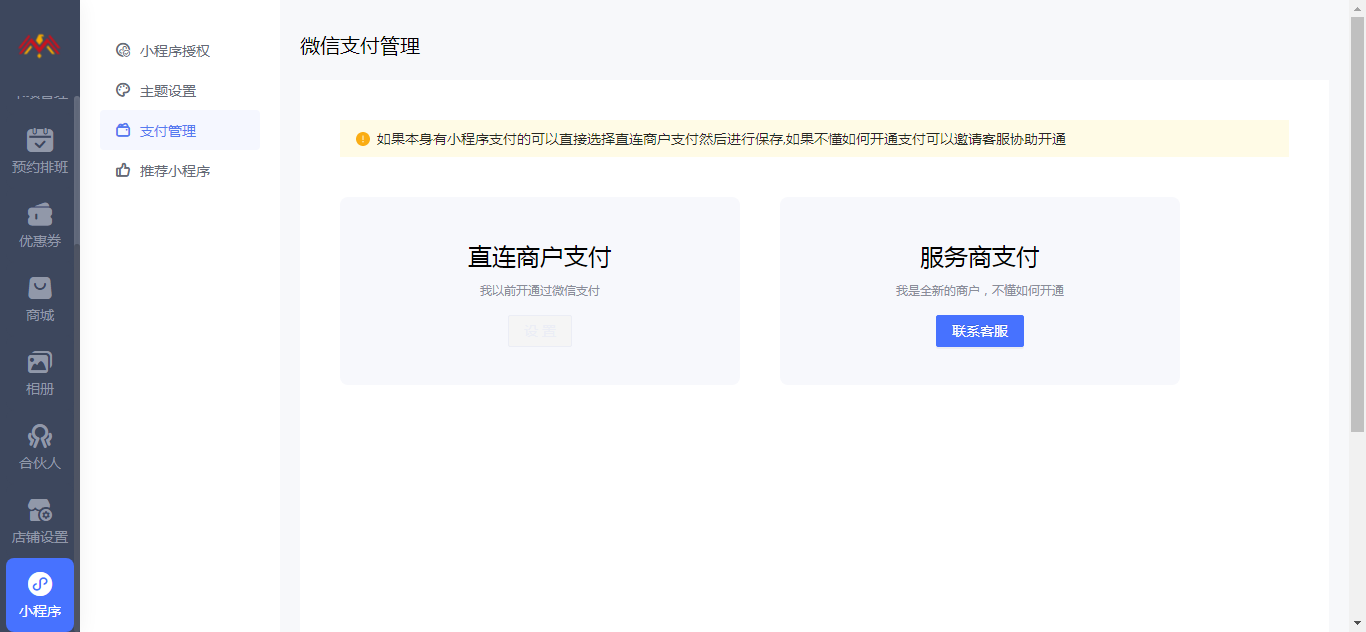
Task: Select the 小程序 mini program icon
Action: coord(40,584)
